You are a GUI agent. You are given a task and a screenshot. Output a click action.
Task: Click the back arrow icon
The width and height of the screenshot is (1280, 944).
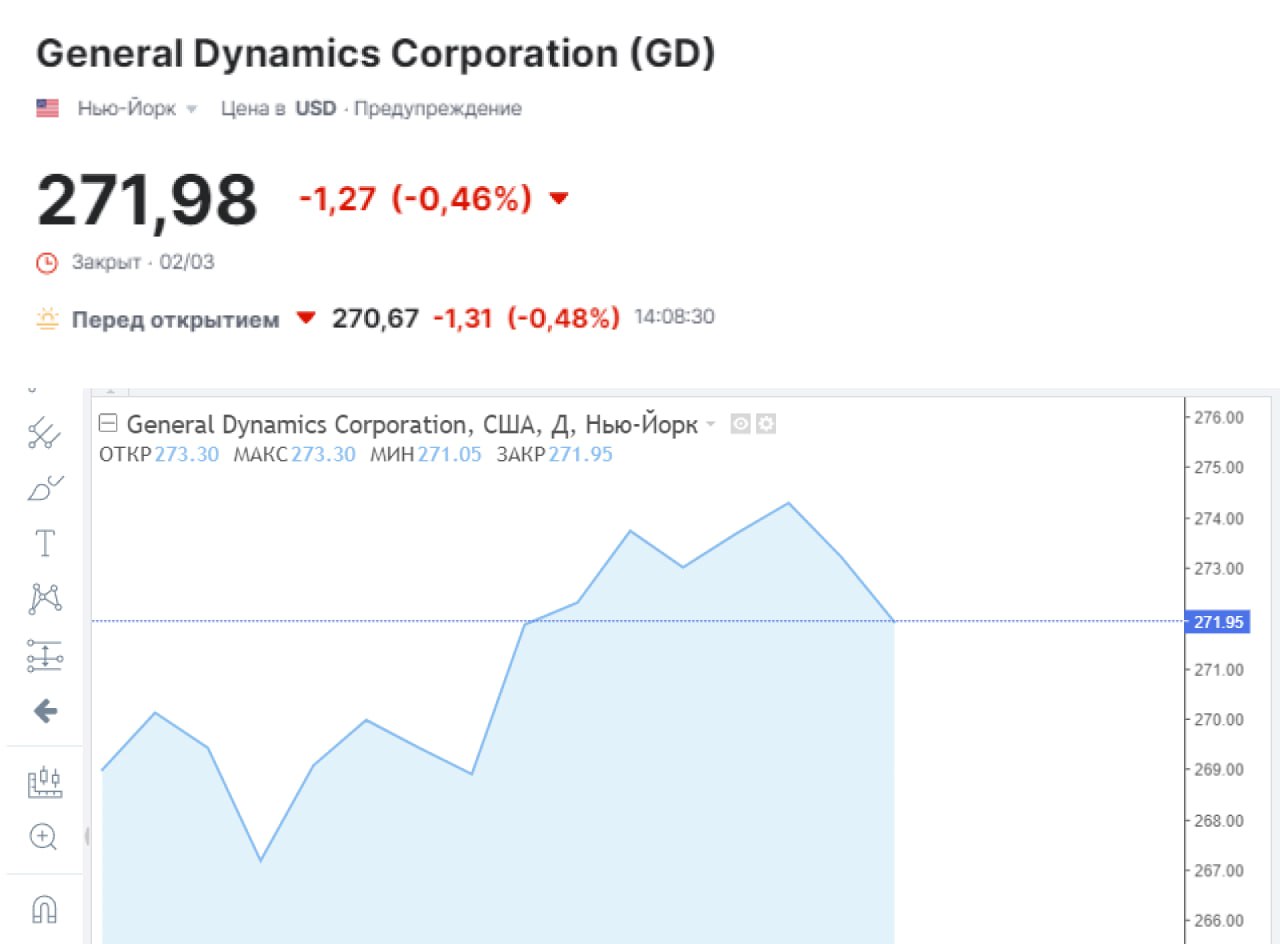pyautogui.click(x=44, y=711)
